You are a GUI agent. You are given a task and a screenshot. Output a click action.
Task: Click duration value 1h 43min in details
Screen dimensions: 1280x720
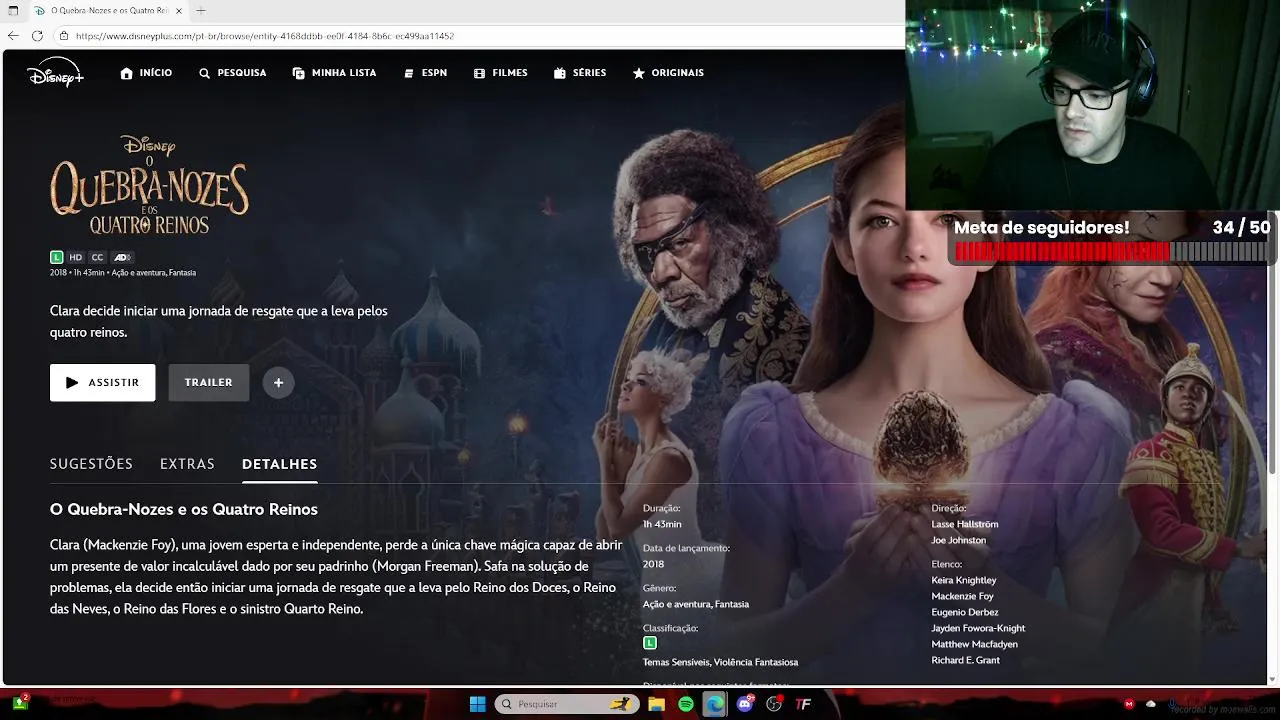point(662,524)
